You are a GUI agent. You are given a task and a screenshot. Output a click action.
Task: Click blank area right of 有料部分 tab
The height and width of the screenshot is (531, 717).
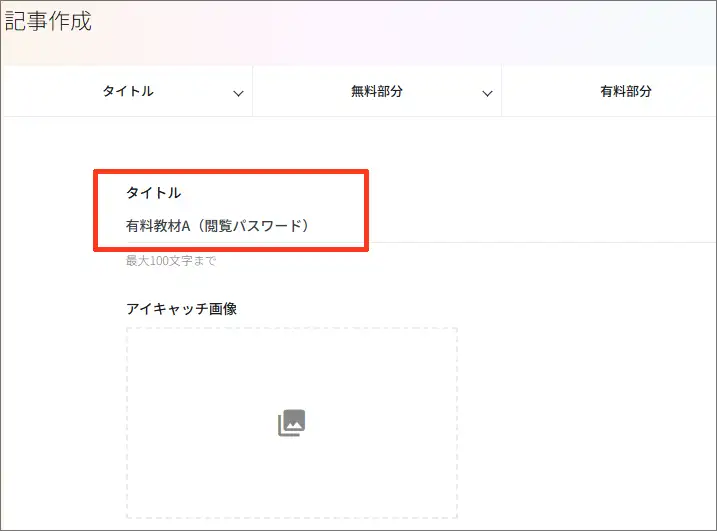point(690,92)
